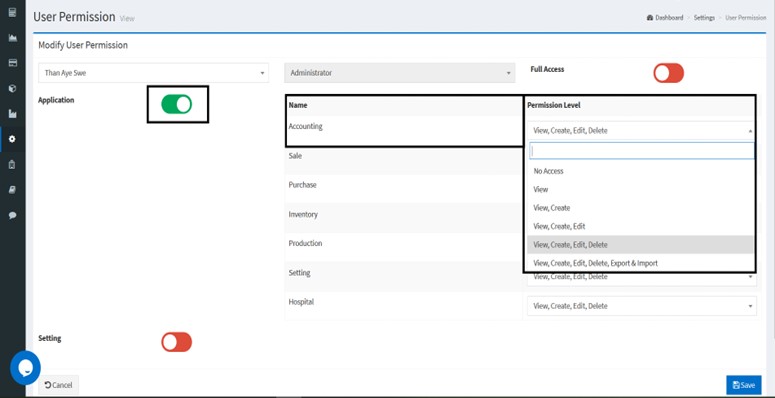Toggle the Setting switch
The height and width of the screenshot is (398, 775).
(176, 342)
